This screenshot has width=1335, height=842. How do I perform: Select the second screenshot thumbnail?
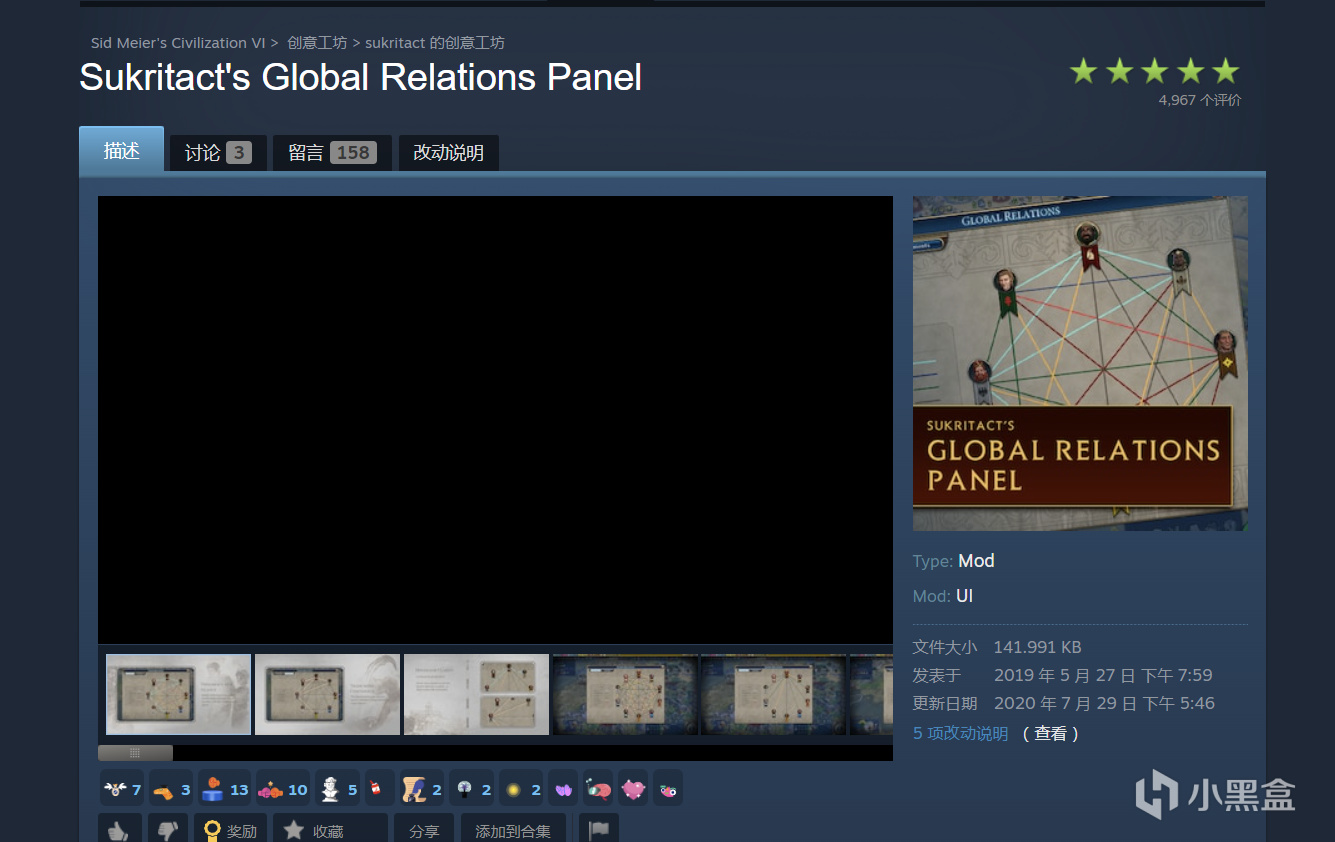click(327, 694)
